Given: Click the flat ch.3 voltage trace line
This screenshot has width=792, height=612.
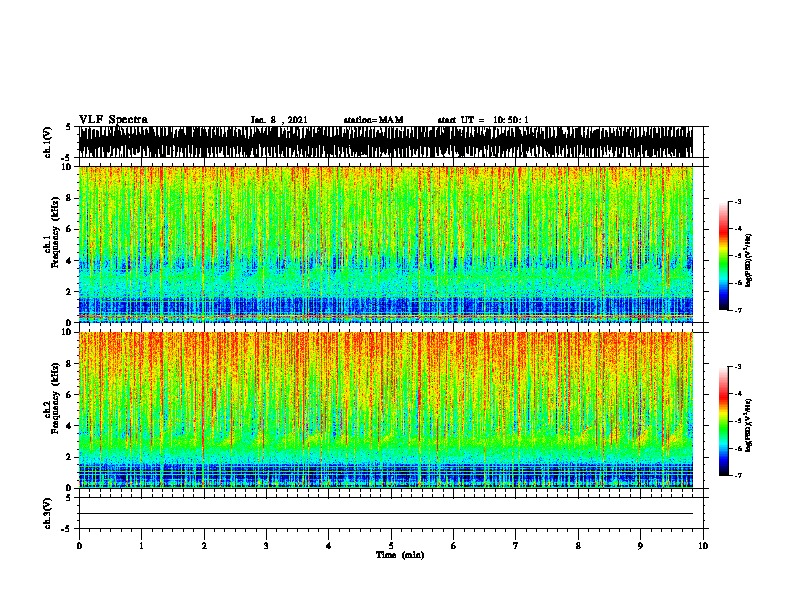Looking at the screenshot, I should pyautogui.click(x=386, y=514).
